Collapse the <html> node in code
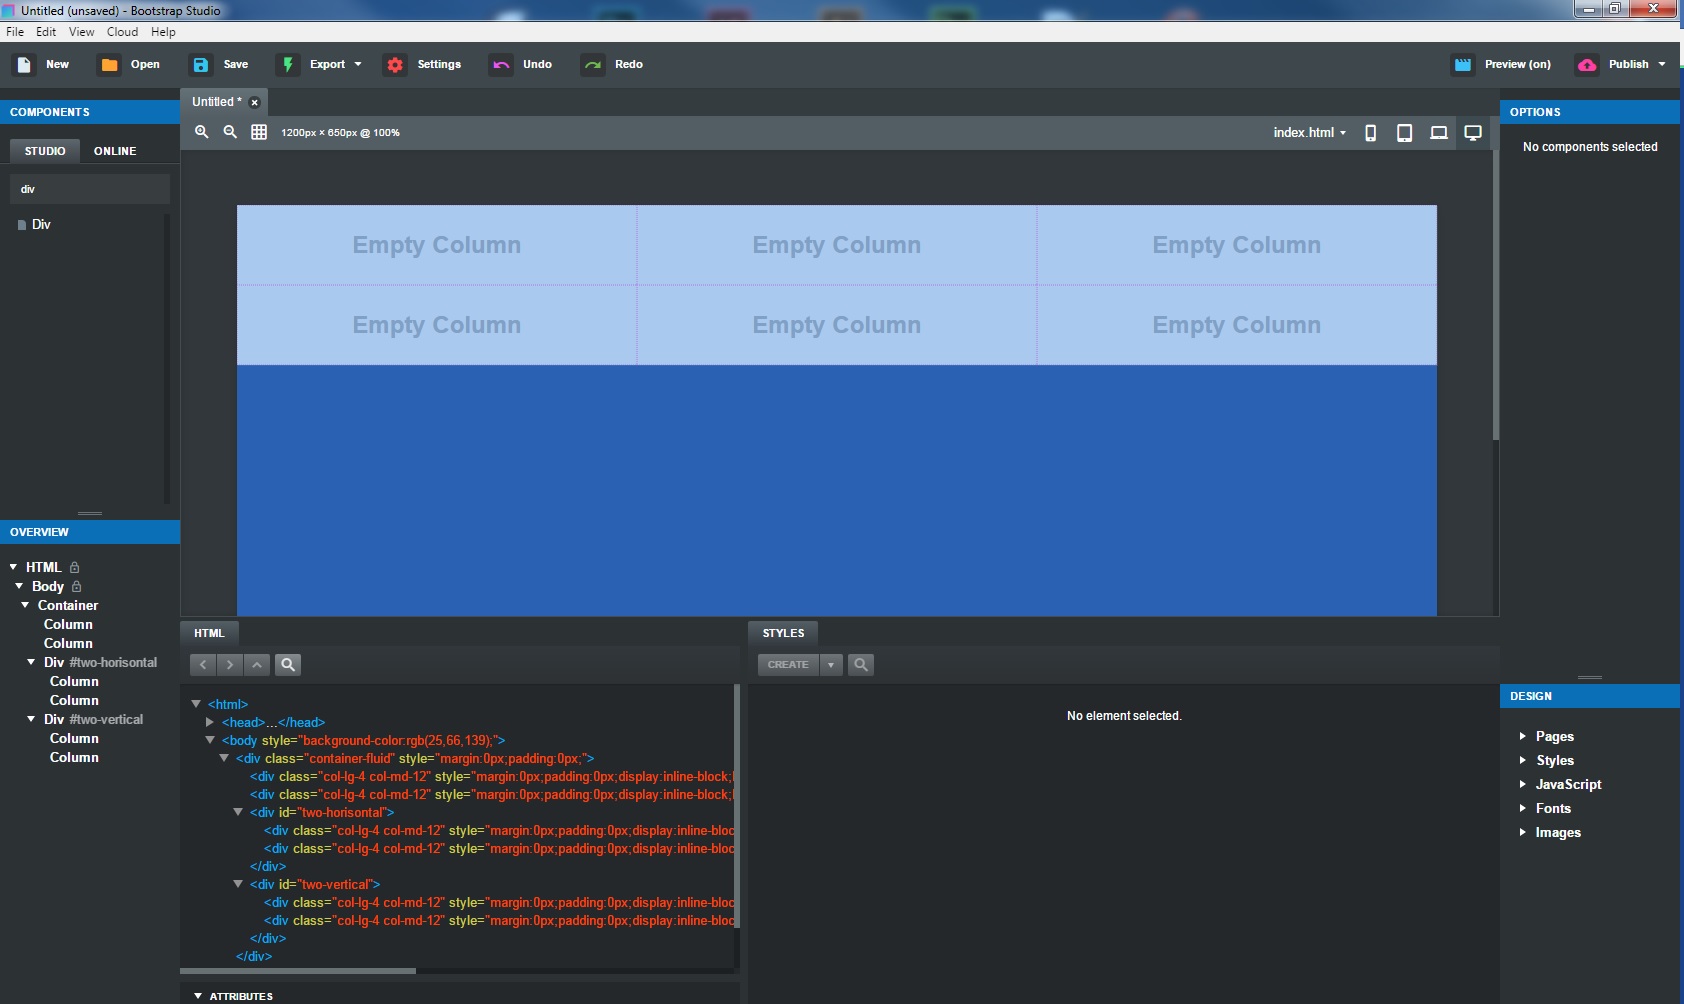The image size is (1684, 1004). coord(196,704)
